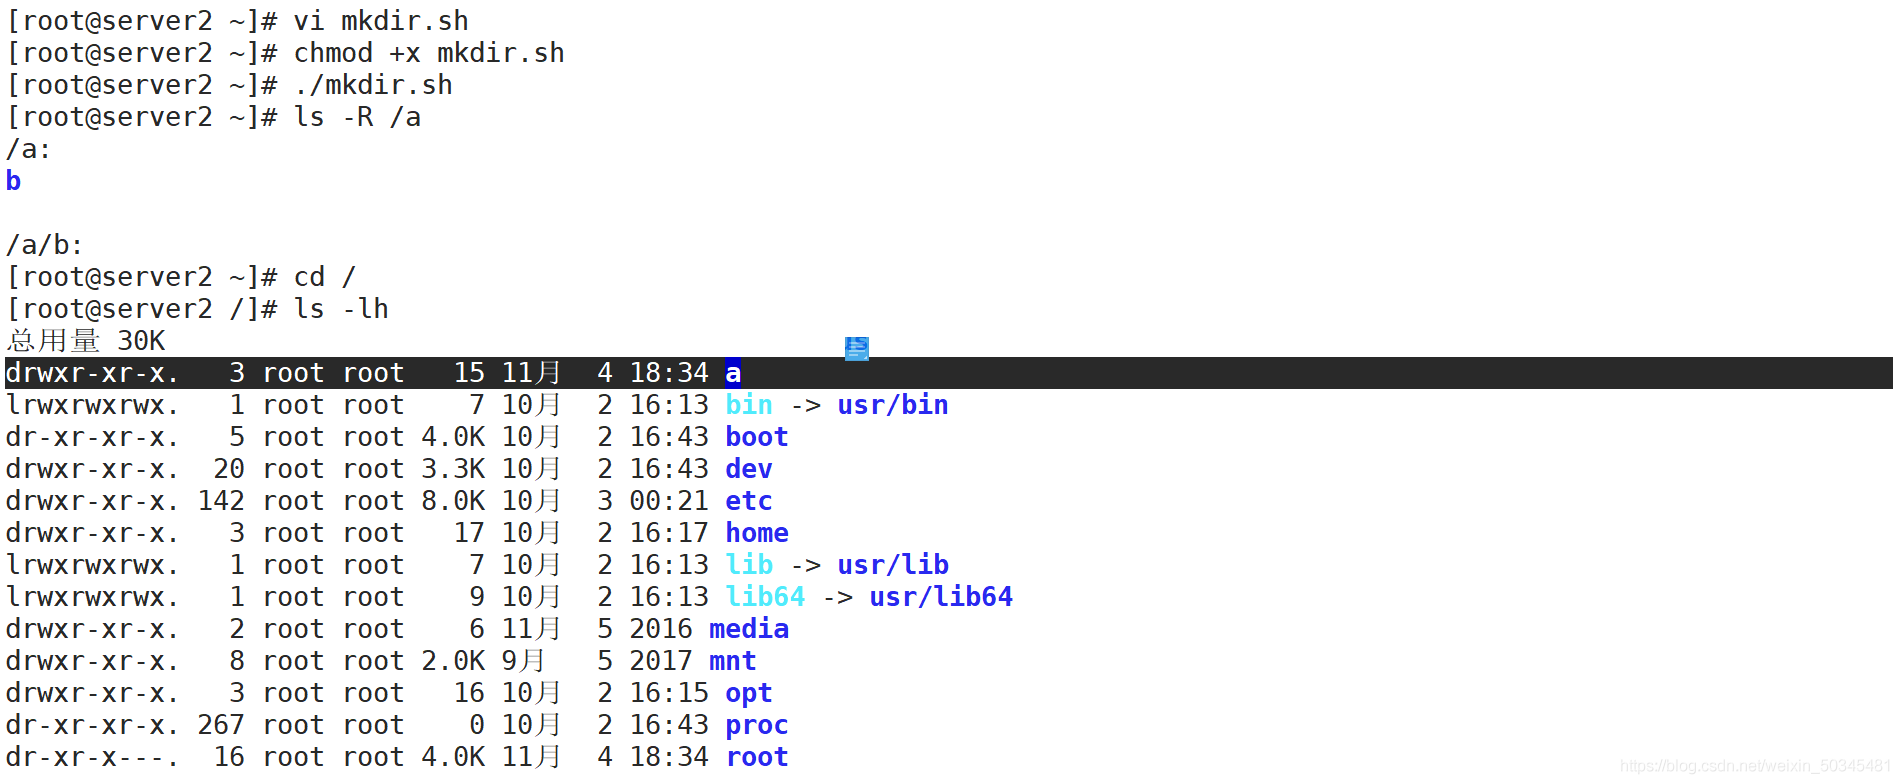This screenshot has height=784, width=1899.
Task: Click the '2017' year in mnt row
Action: click(x=661, y=661)
